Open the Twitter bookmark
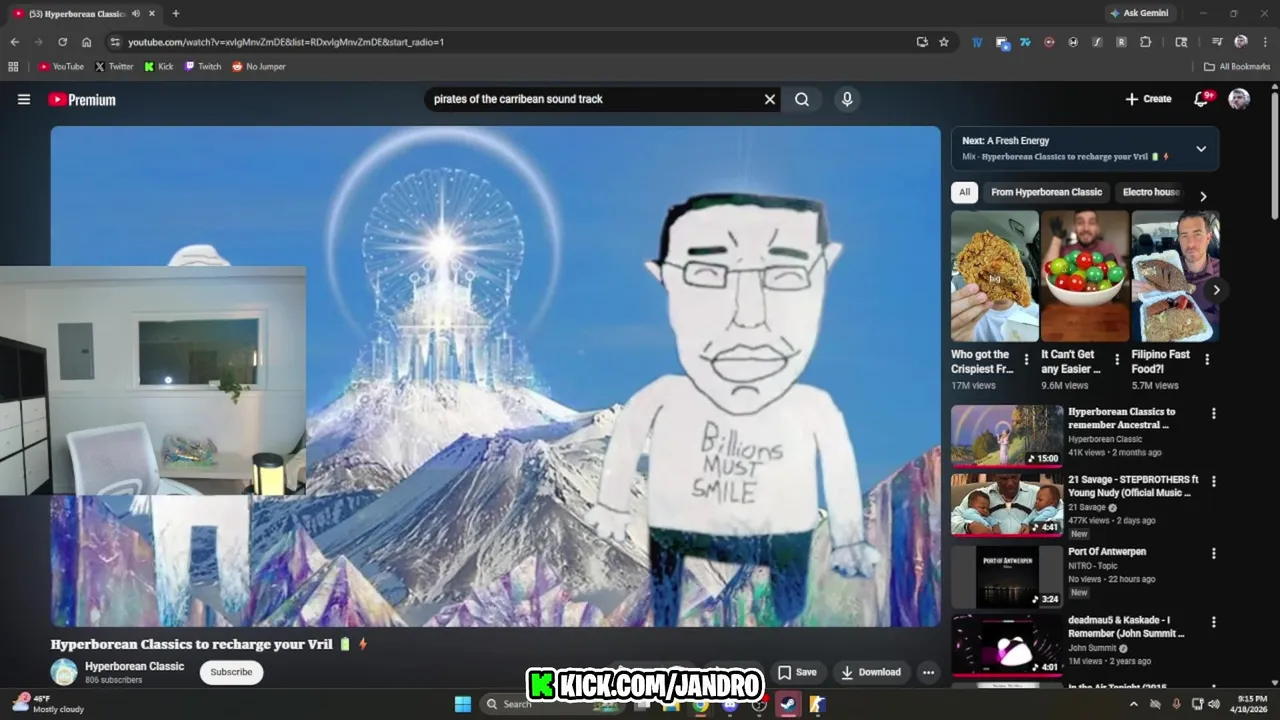 pos(114,67)
